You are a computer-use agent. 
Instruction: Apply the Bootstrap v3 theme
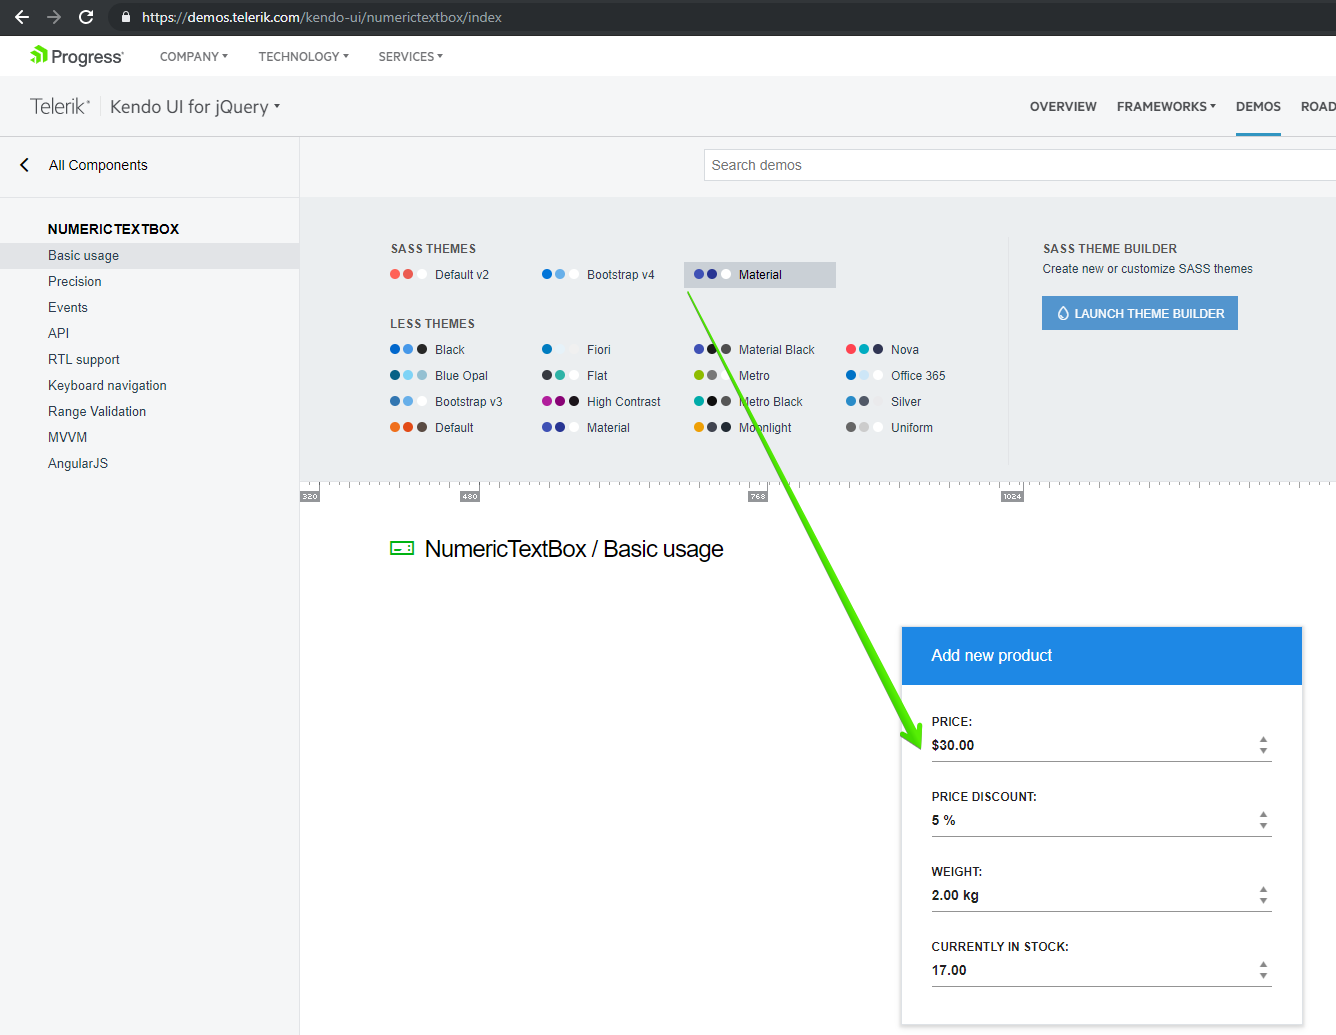coord(446,402)
